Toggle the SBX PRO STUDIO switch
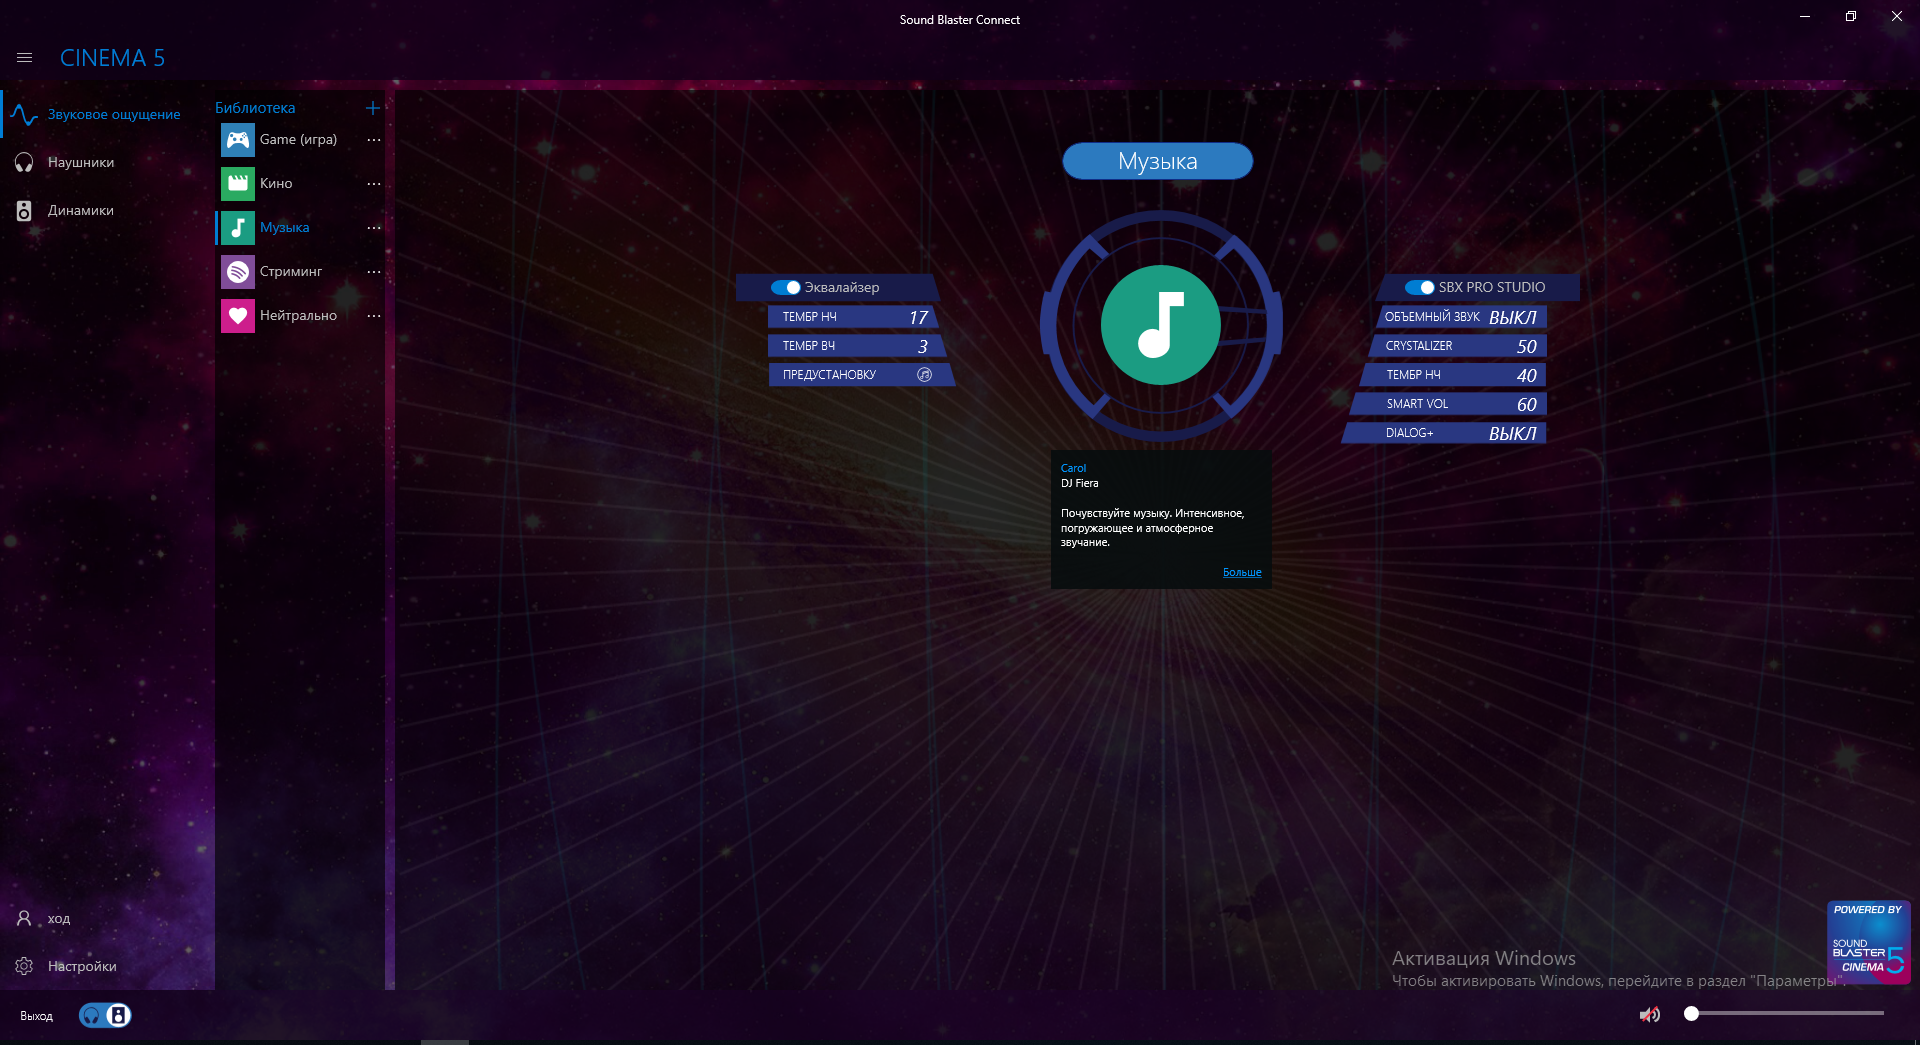The width and height of the screenshot is (1920, 1045). [1420, 288]
